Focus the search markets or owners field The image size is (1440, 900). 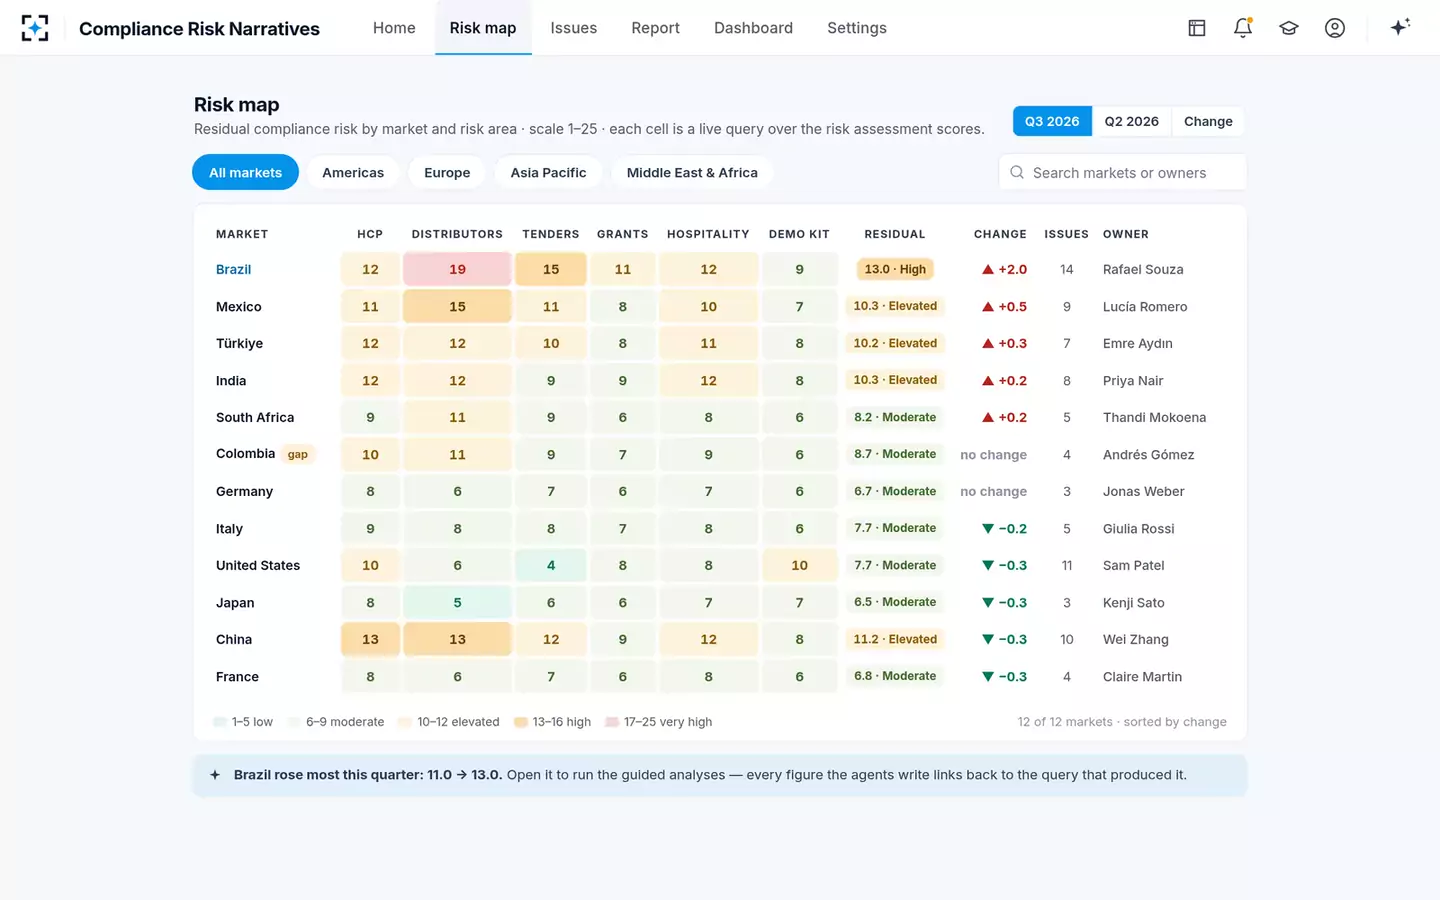point(1122,172)
